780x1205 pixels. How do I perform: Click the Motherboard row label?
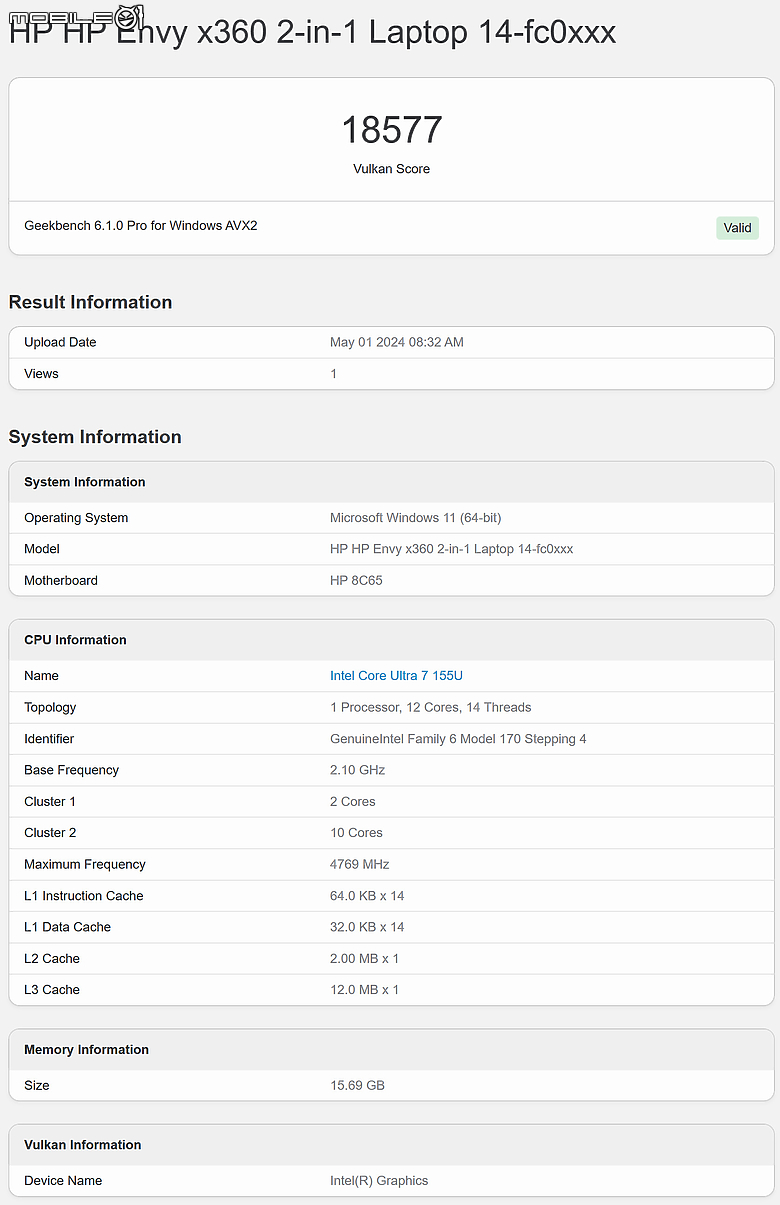(x=61, y=581)
